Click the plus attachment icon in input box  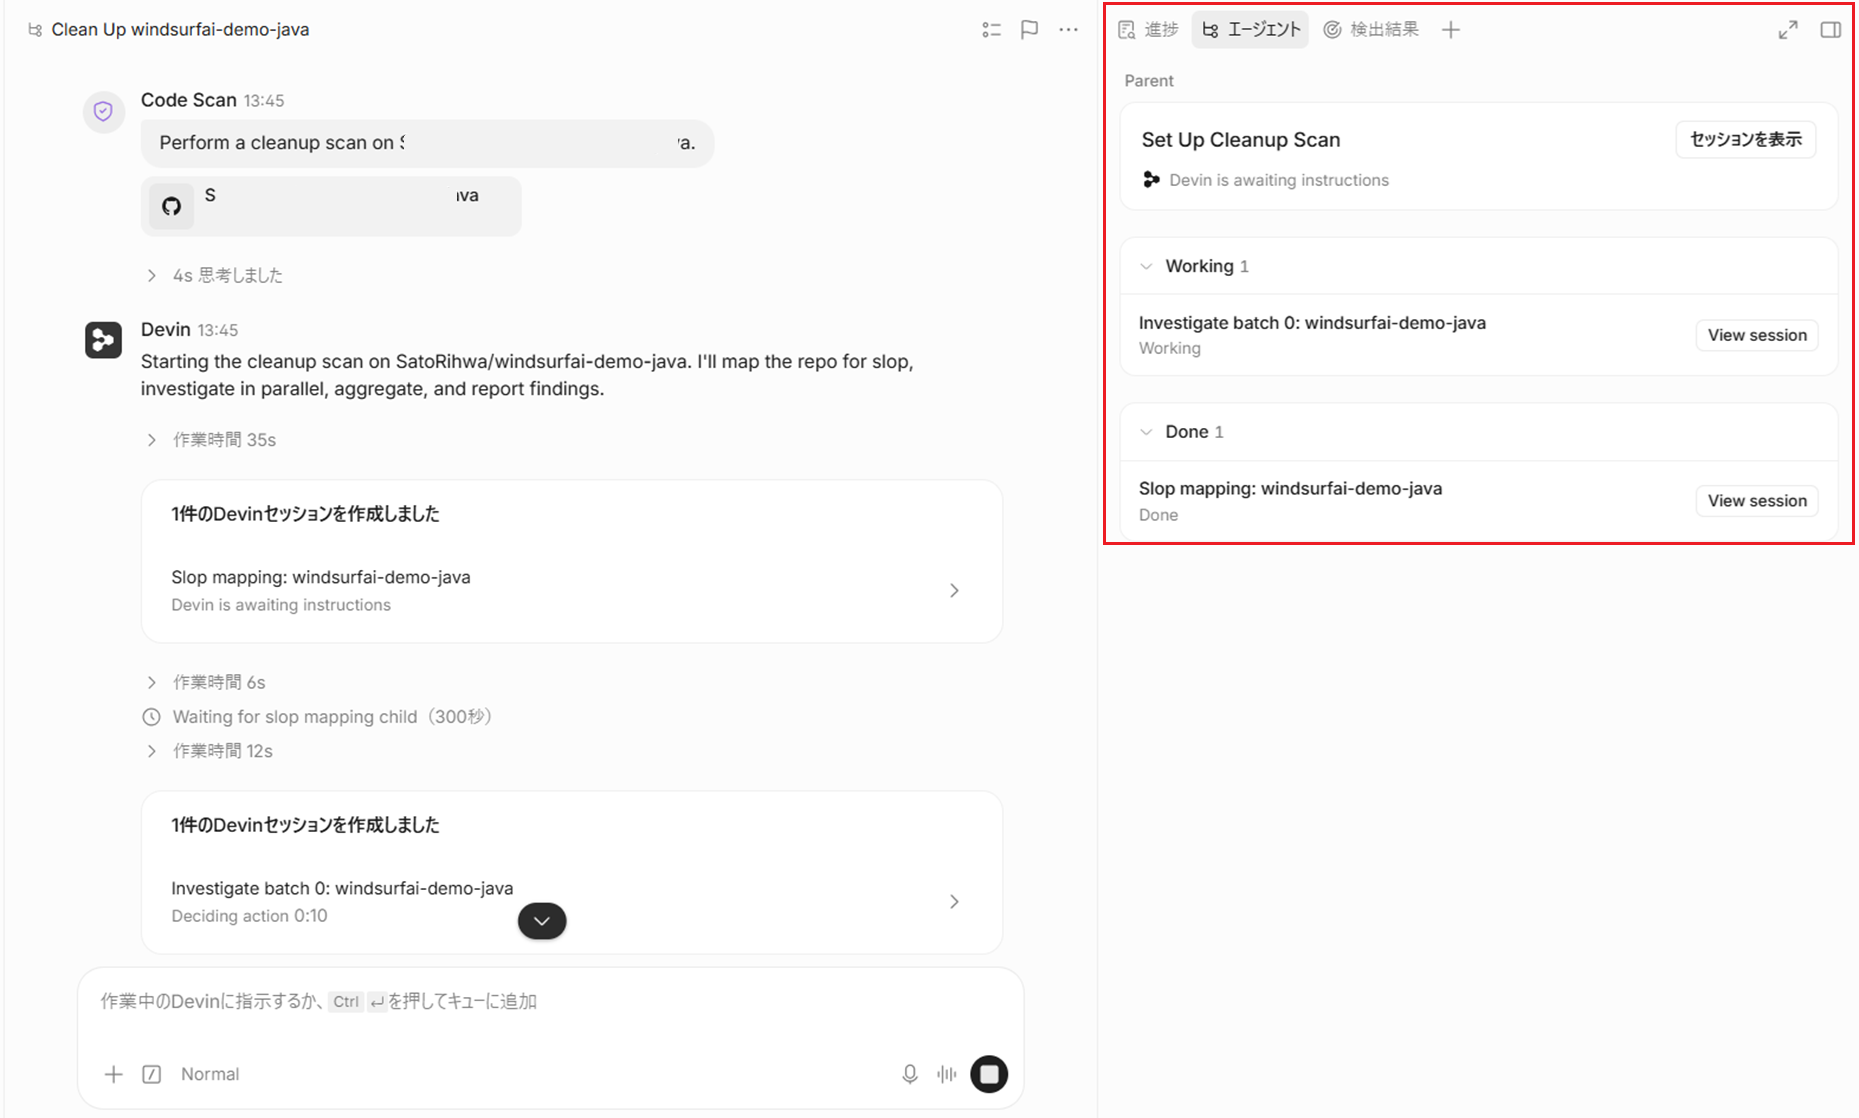tap(114, 1074)
